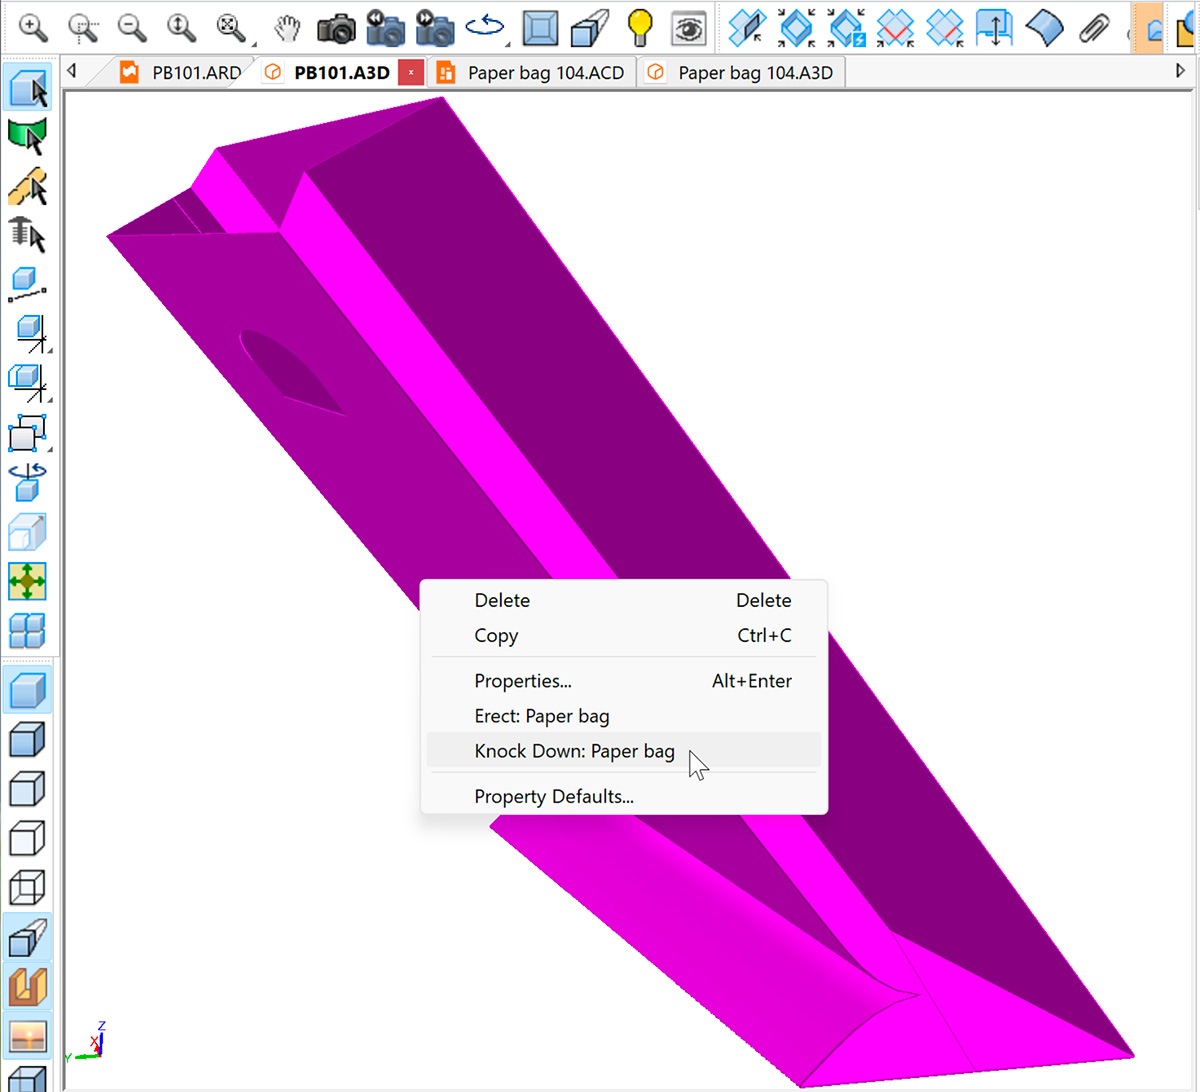Expand the view rotation arrow flyout
Screen dimensions: 1200x1092
click(x=506, y=44)
